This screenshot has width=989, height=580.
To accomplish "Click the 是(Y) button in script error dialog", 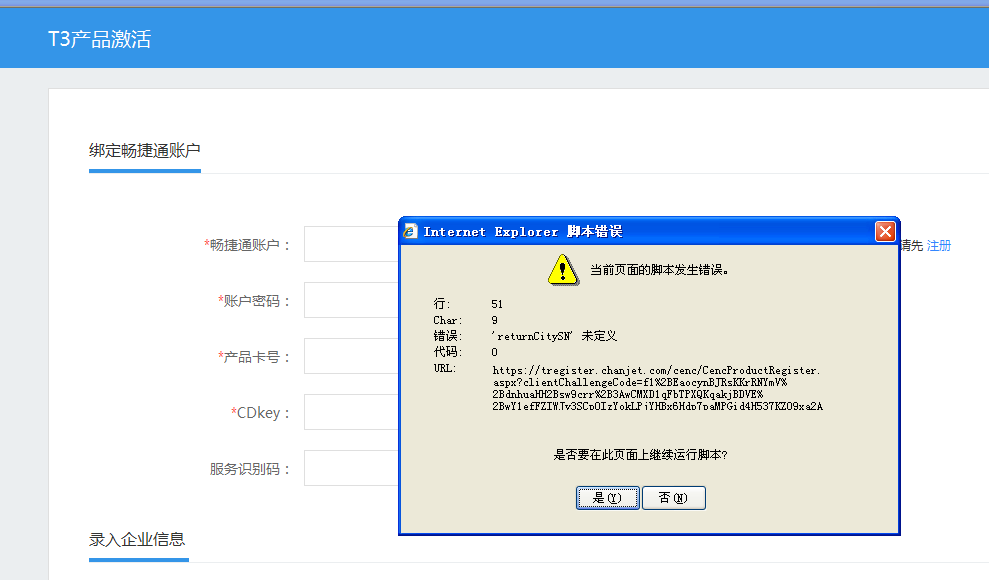I will coord(607,498).
